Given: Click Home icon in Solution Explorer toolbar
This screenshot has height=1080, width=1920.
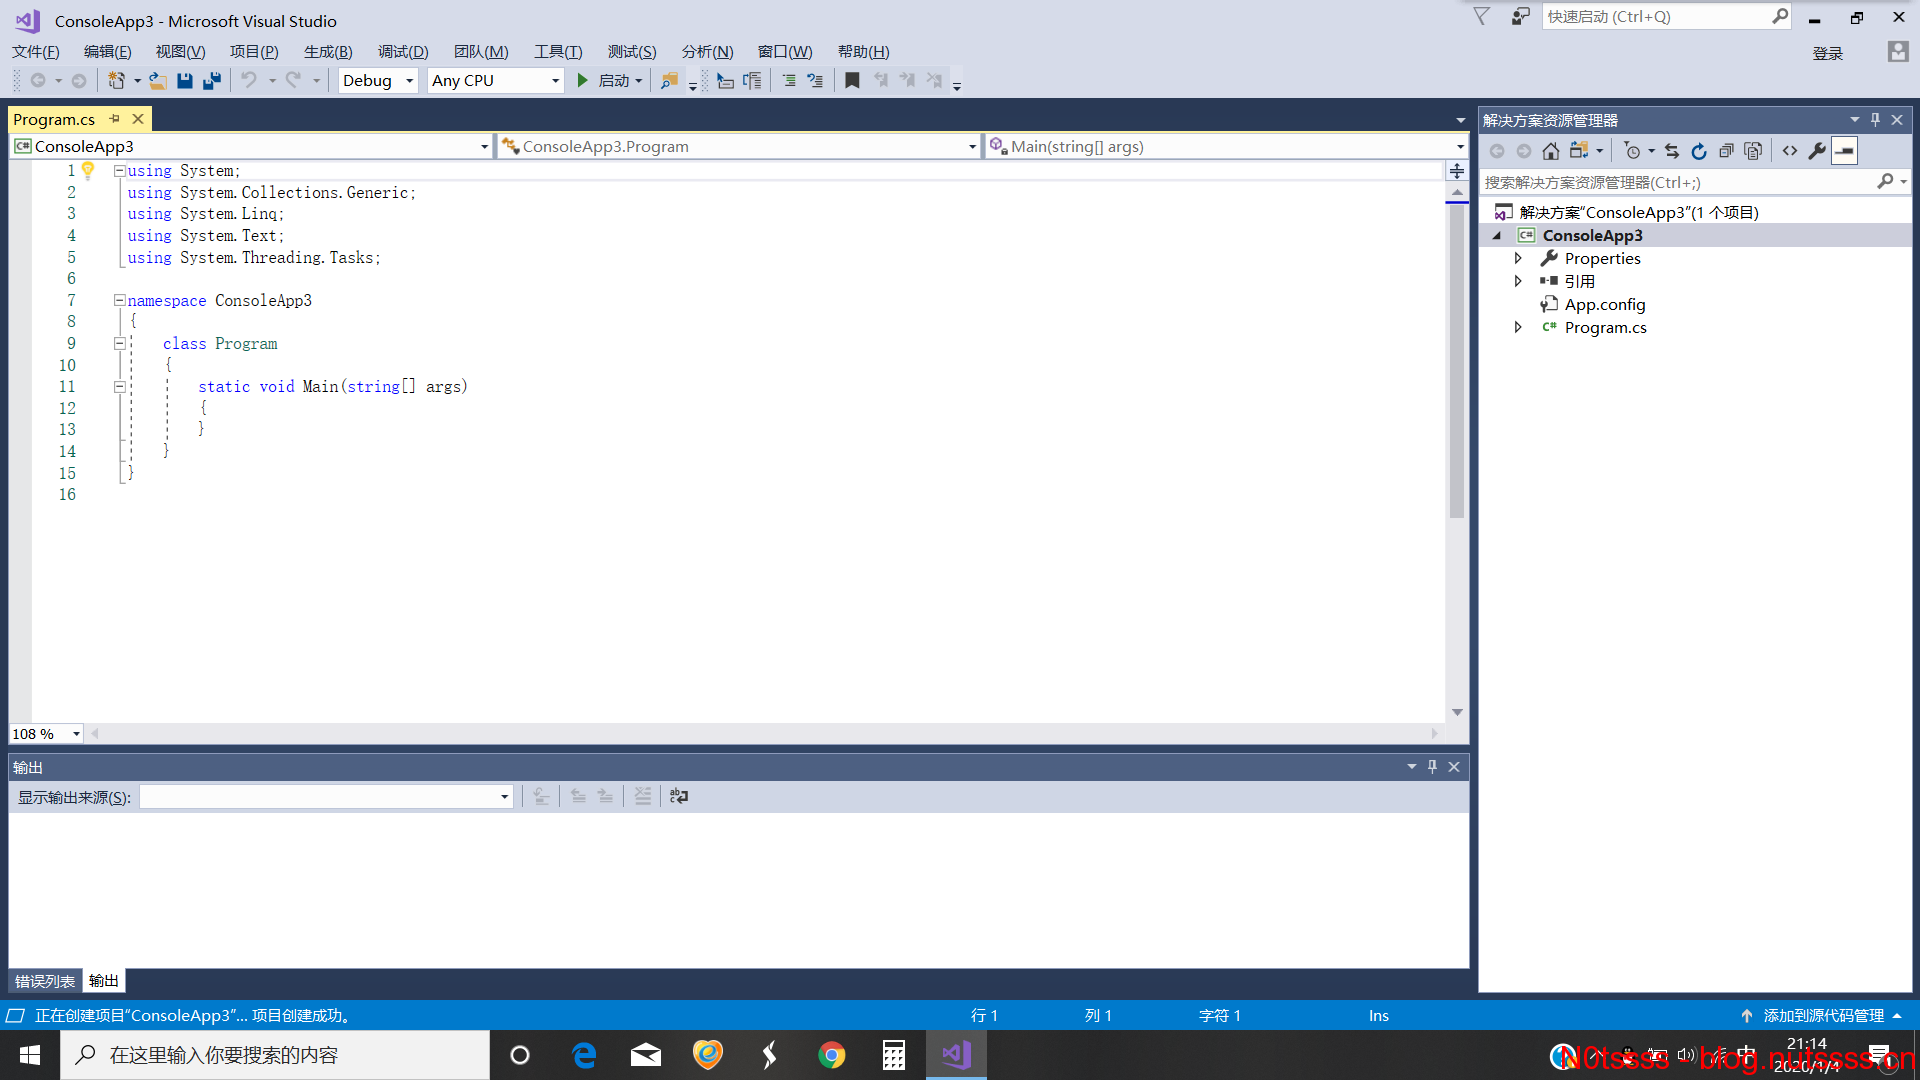Looking at the screenshot, I should [x=1550, y=151].
